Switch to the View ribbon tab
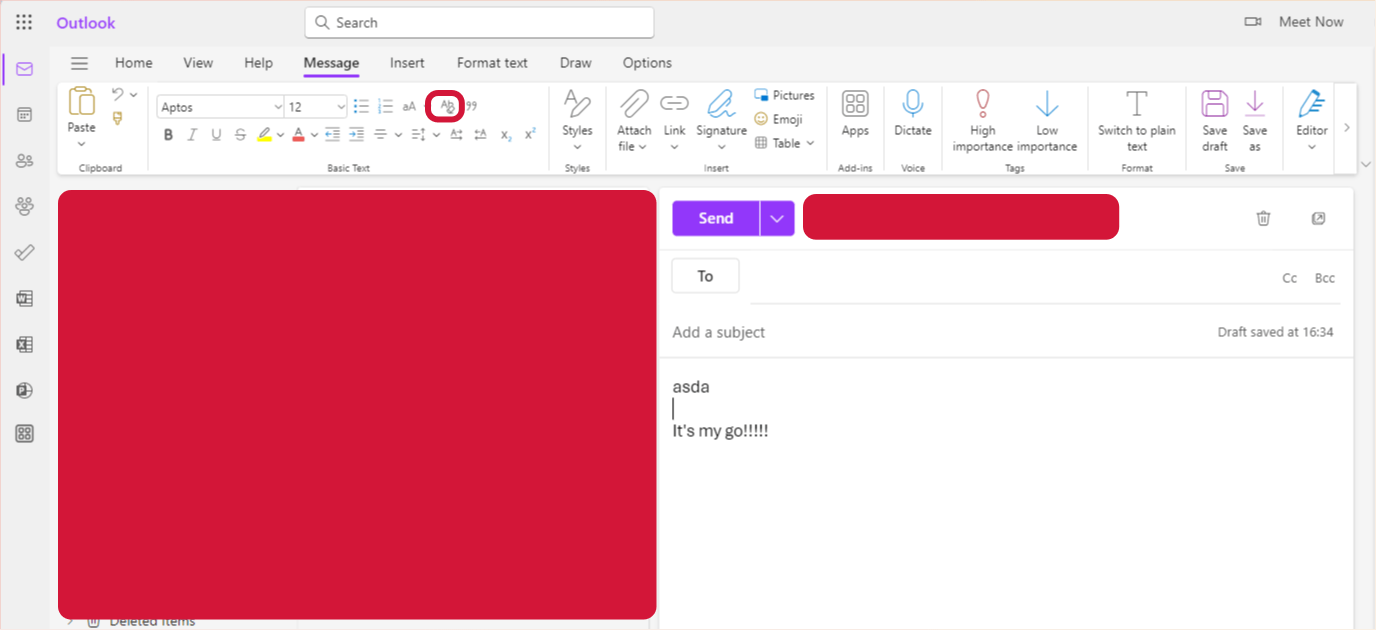The height and width of the screenshot is (630, 1376). click(x=198, y=63)
